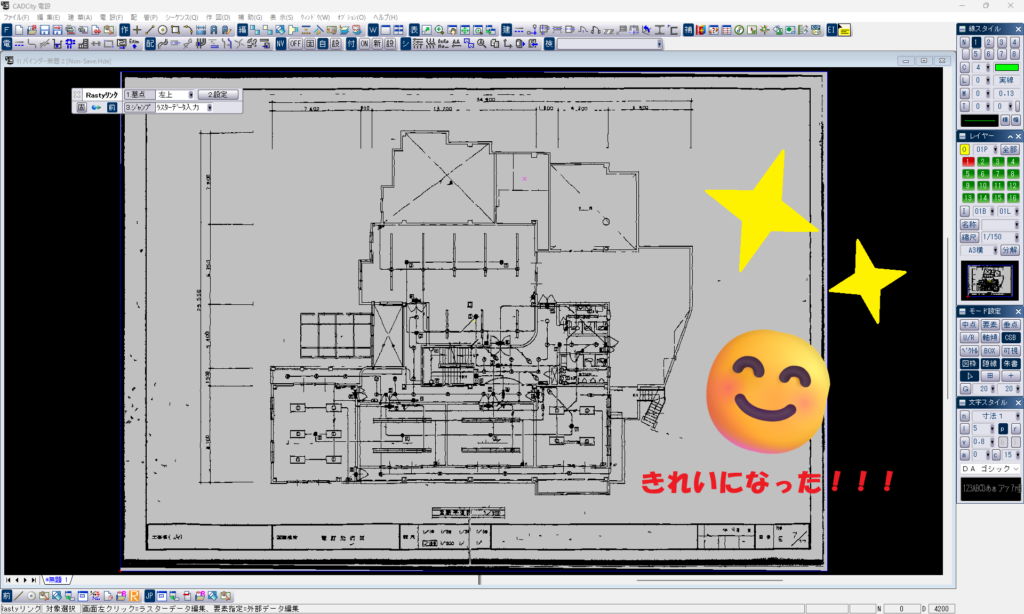Click the sun-shaped icon in 補 toolbar group
This screenshot has width=1024, height=614.
coord(765,30)
